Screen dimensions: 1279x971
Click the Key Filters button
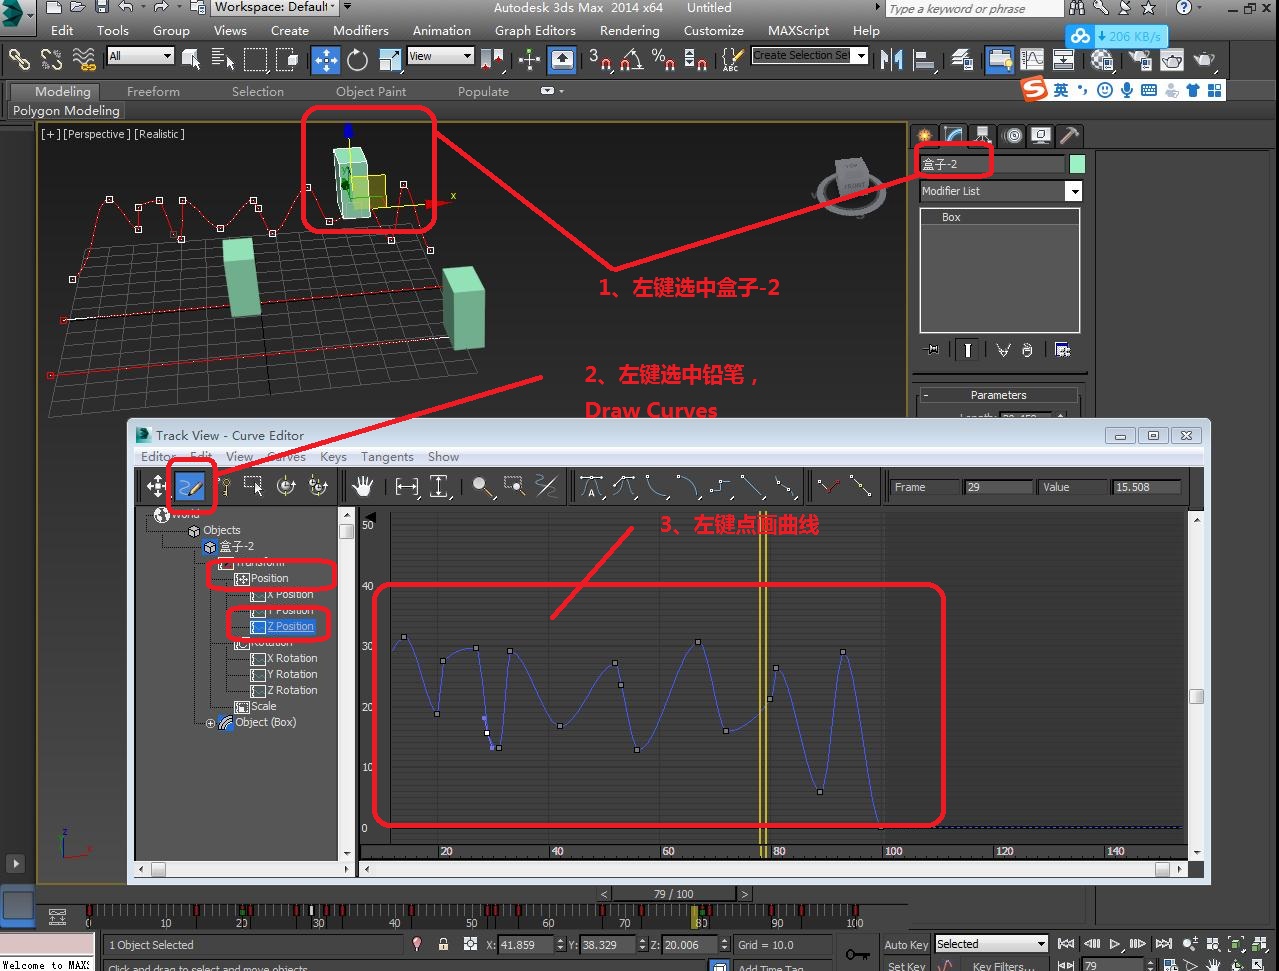coord(1003,966)
